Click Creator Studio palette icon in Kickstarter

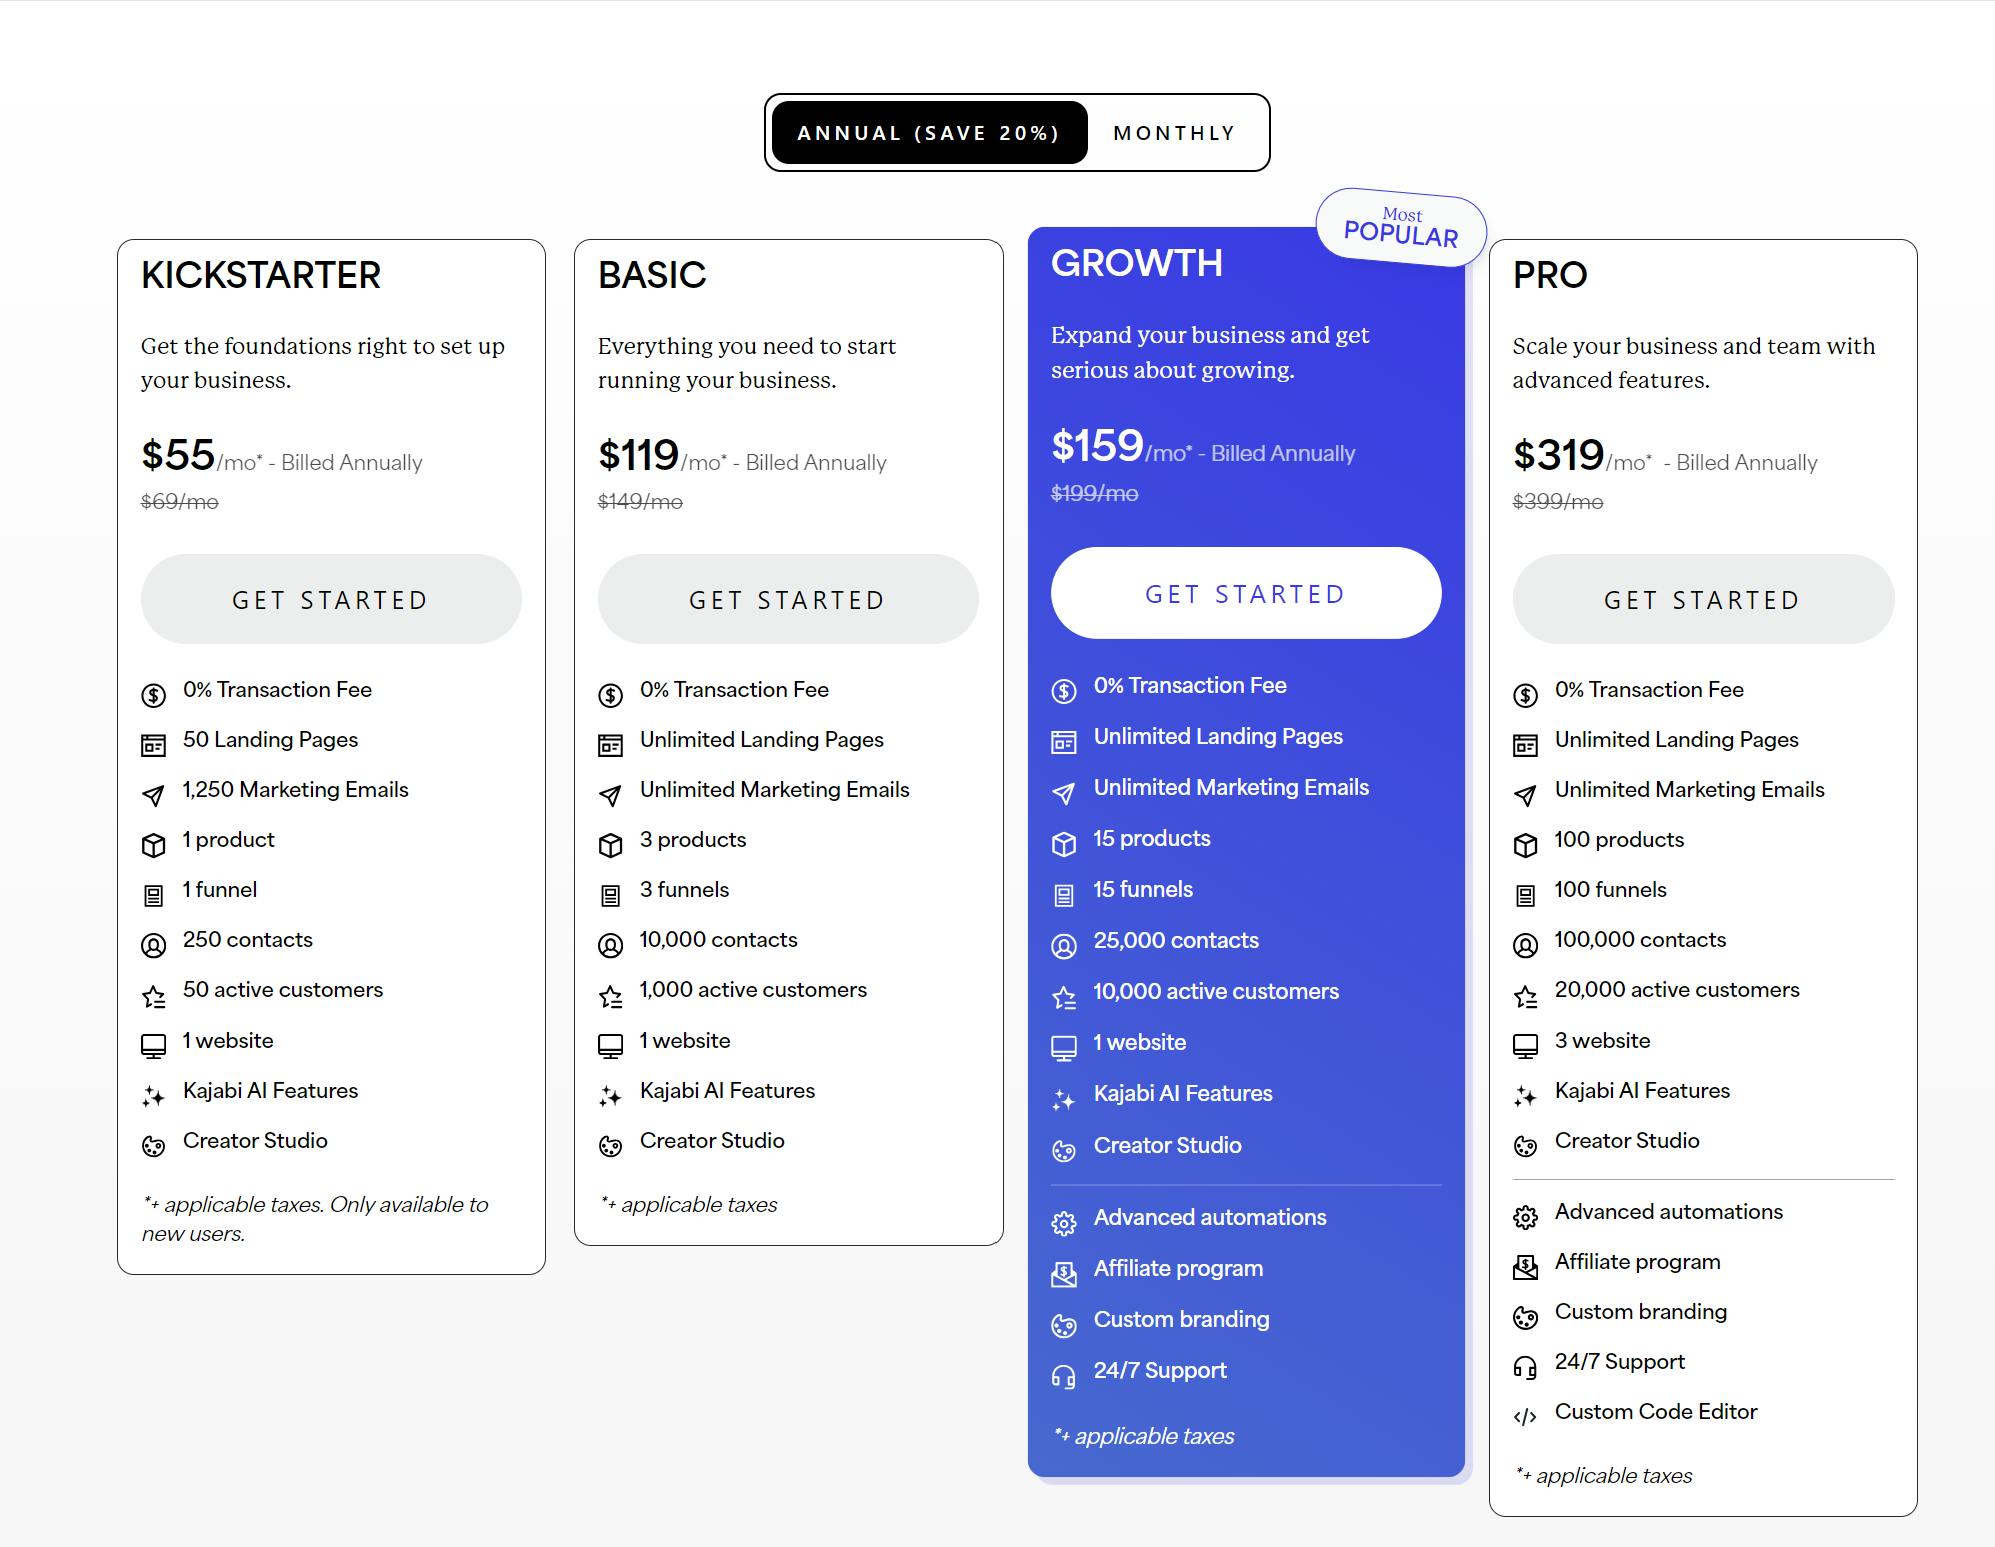153,1146
